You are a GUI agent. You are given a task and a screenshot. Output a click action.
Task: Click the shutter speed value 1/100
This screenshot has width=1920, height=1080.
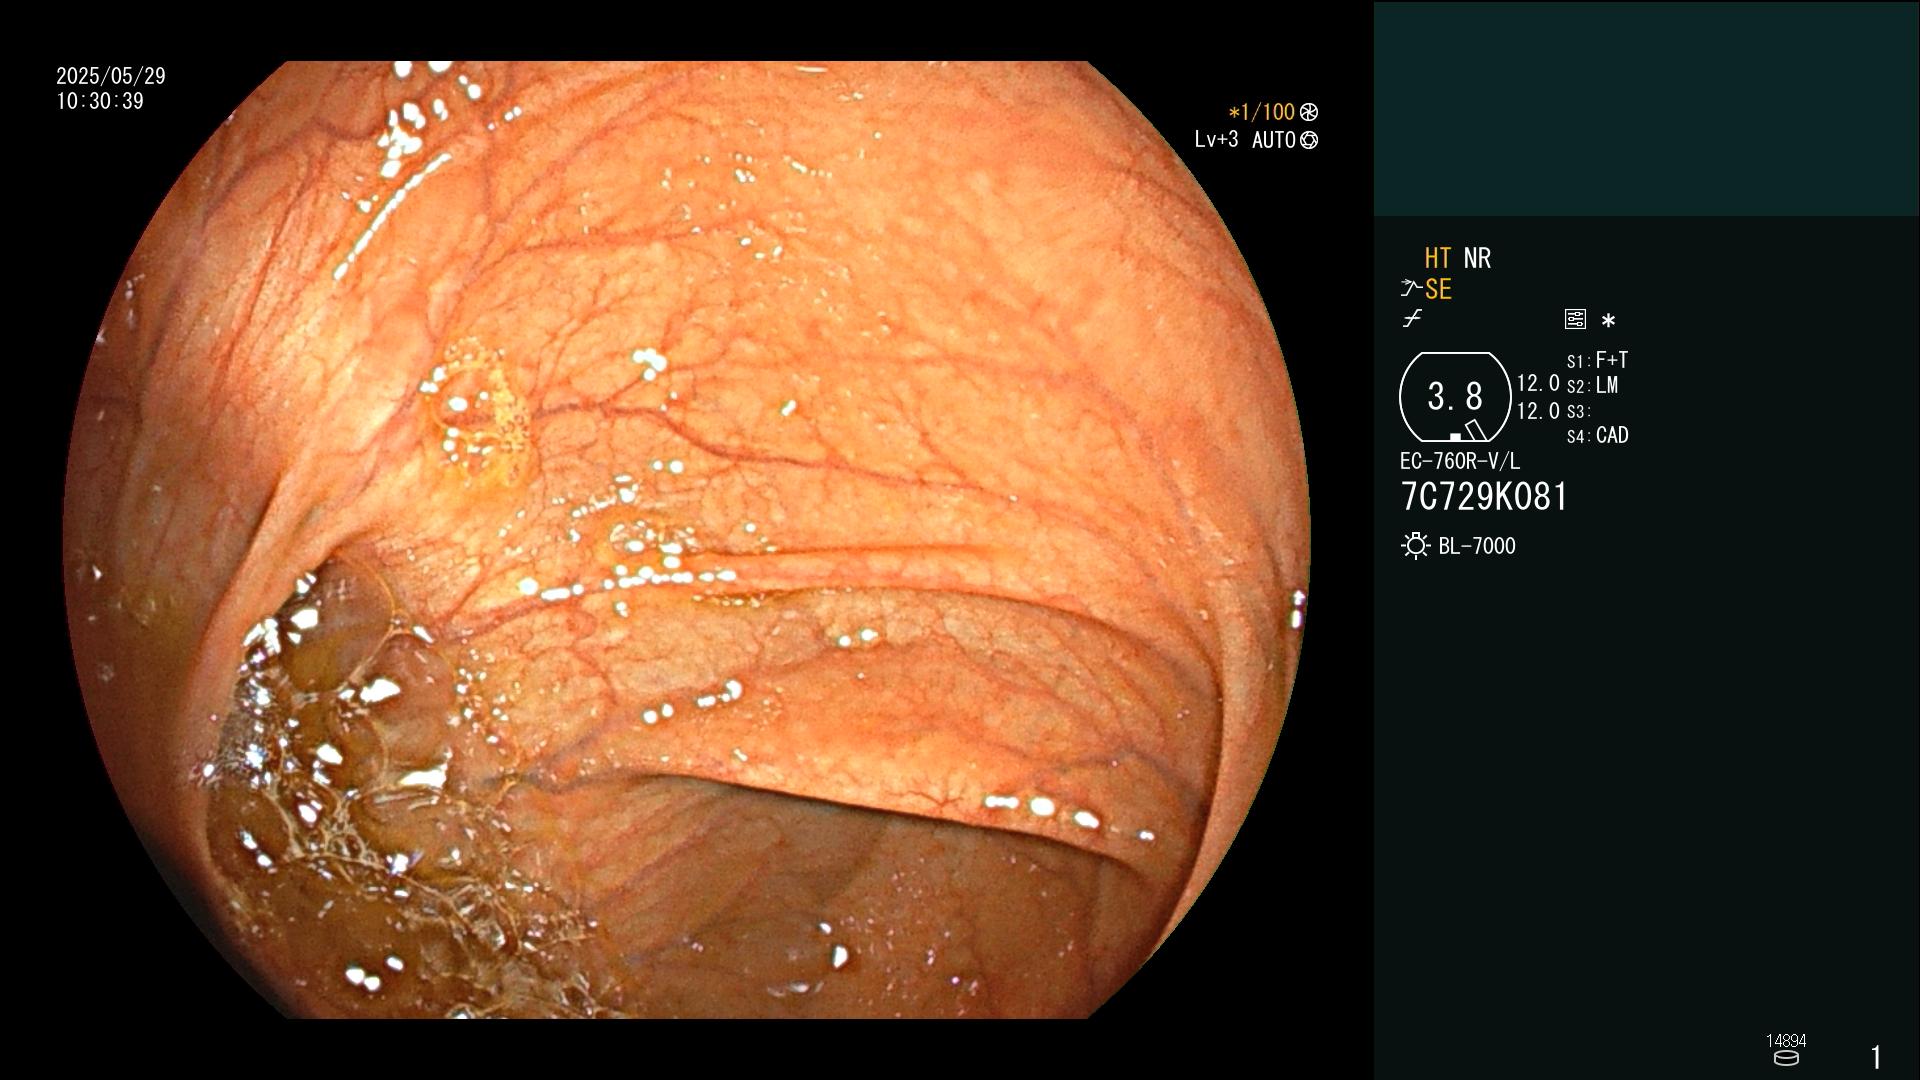click(x=1262, y=112)
